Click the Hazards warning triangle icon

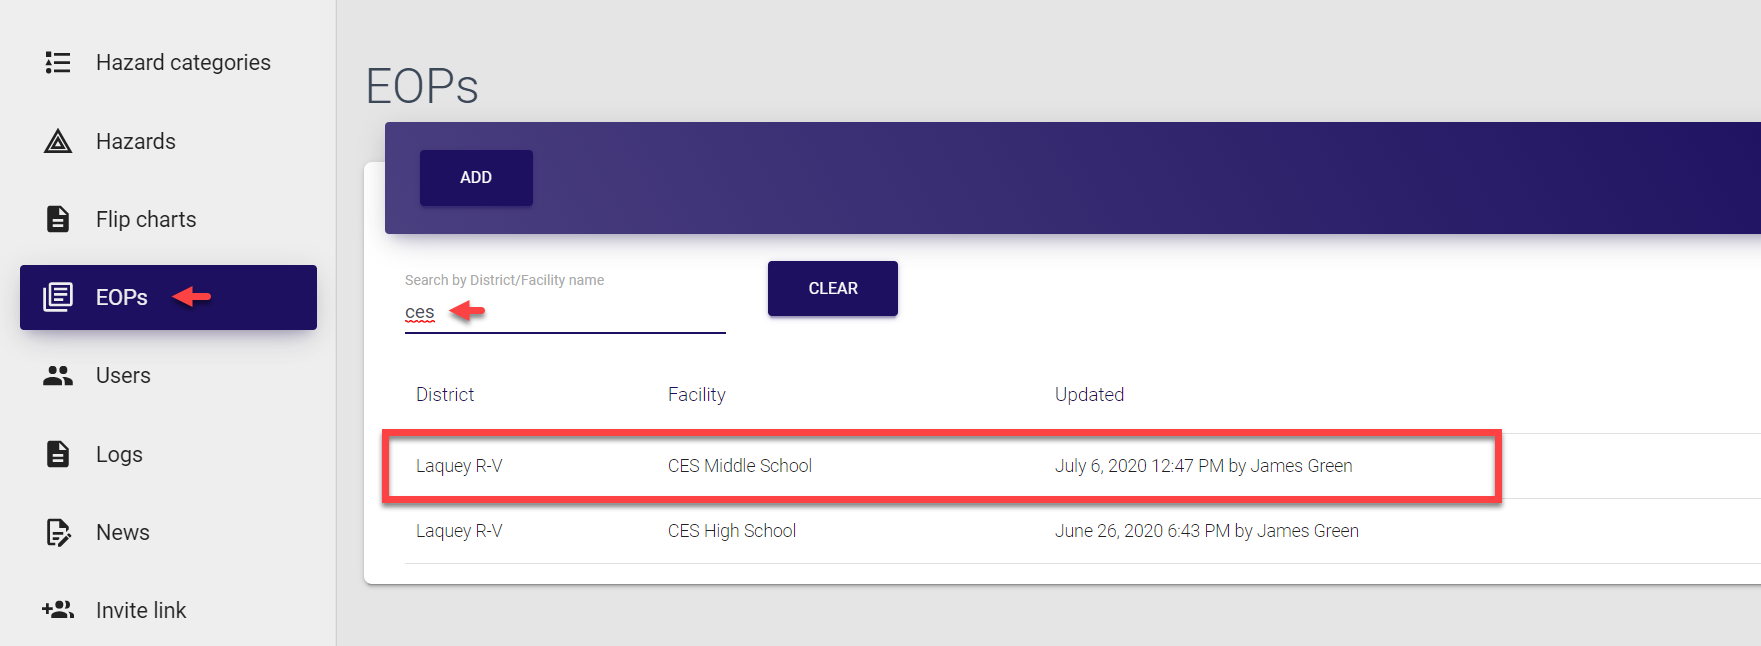(x=58, y=142)
